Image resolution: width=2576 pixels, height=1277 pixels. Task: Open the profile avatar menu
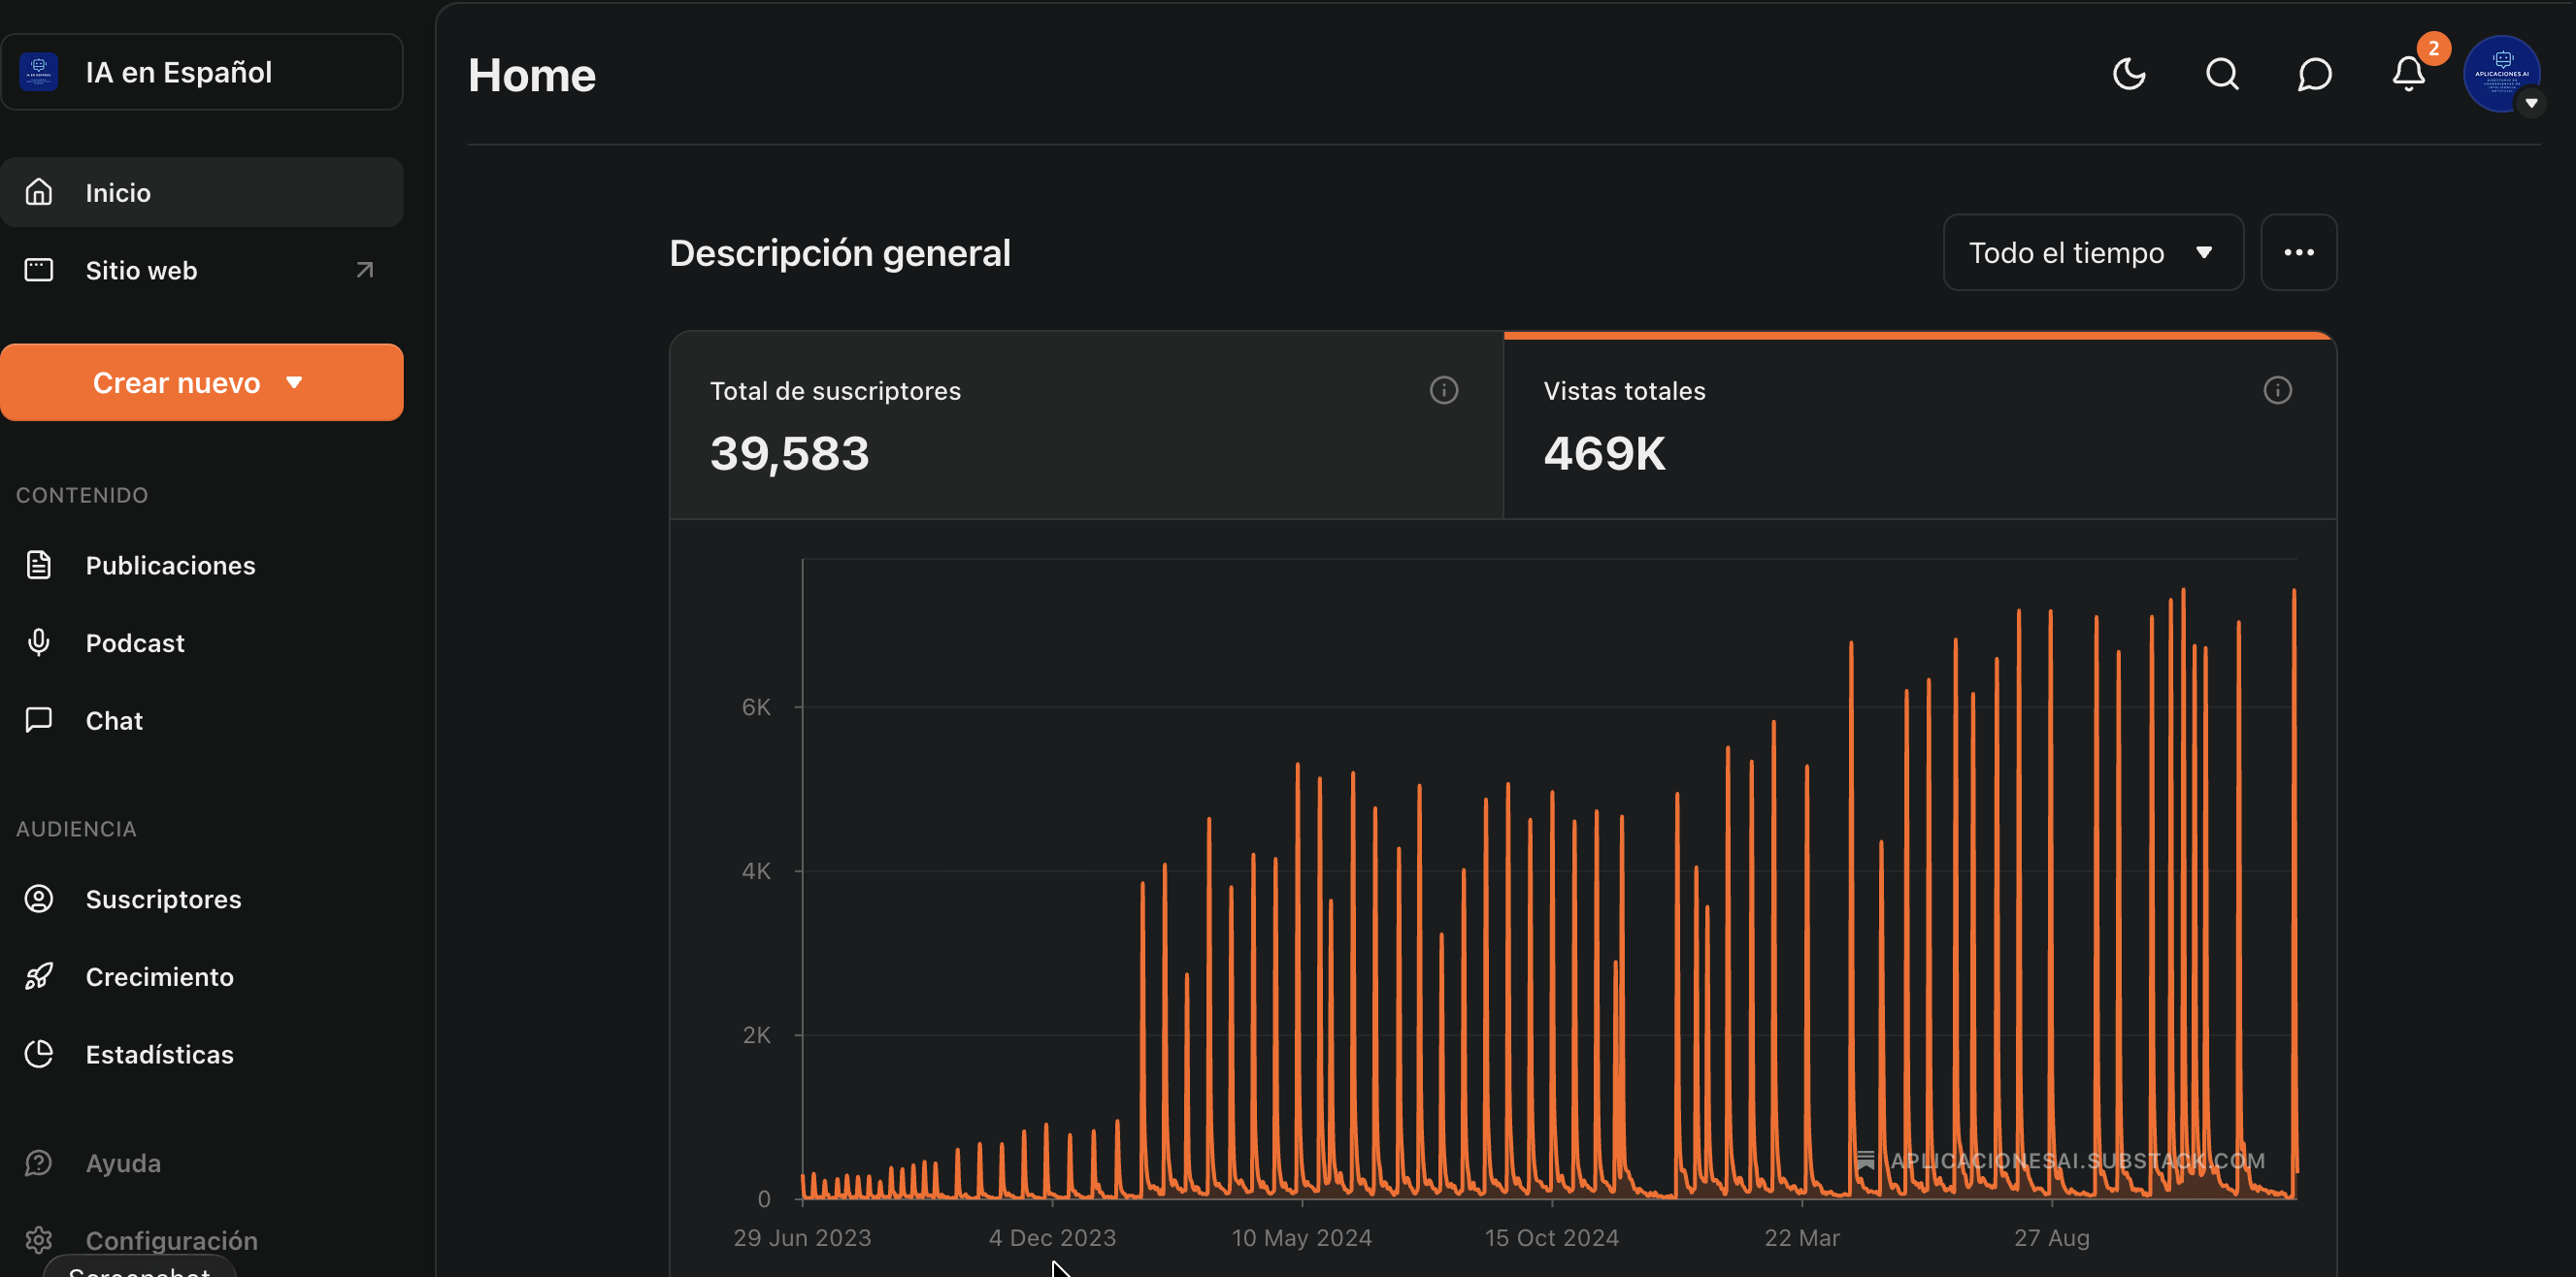tap(2502, 74)
